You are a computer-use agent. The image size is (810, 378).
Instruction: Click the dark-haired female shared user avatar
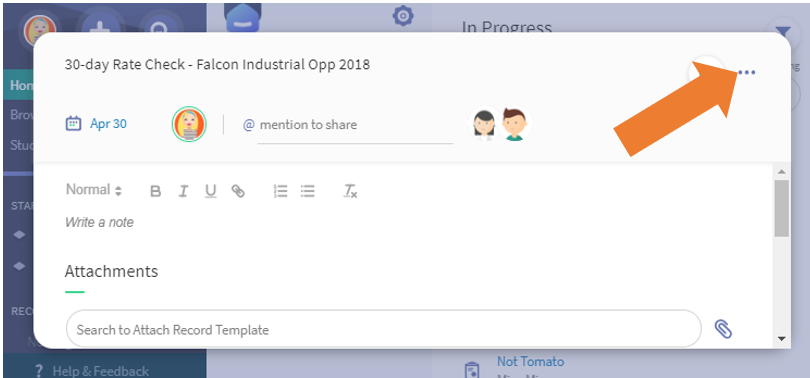[484, 124]
